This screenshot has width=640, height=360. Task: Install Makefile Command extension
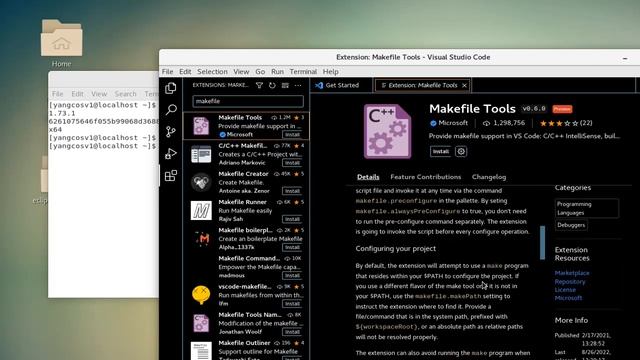[292, 276]
